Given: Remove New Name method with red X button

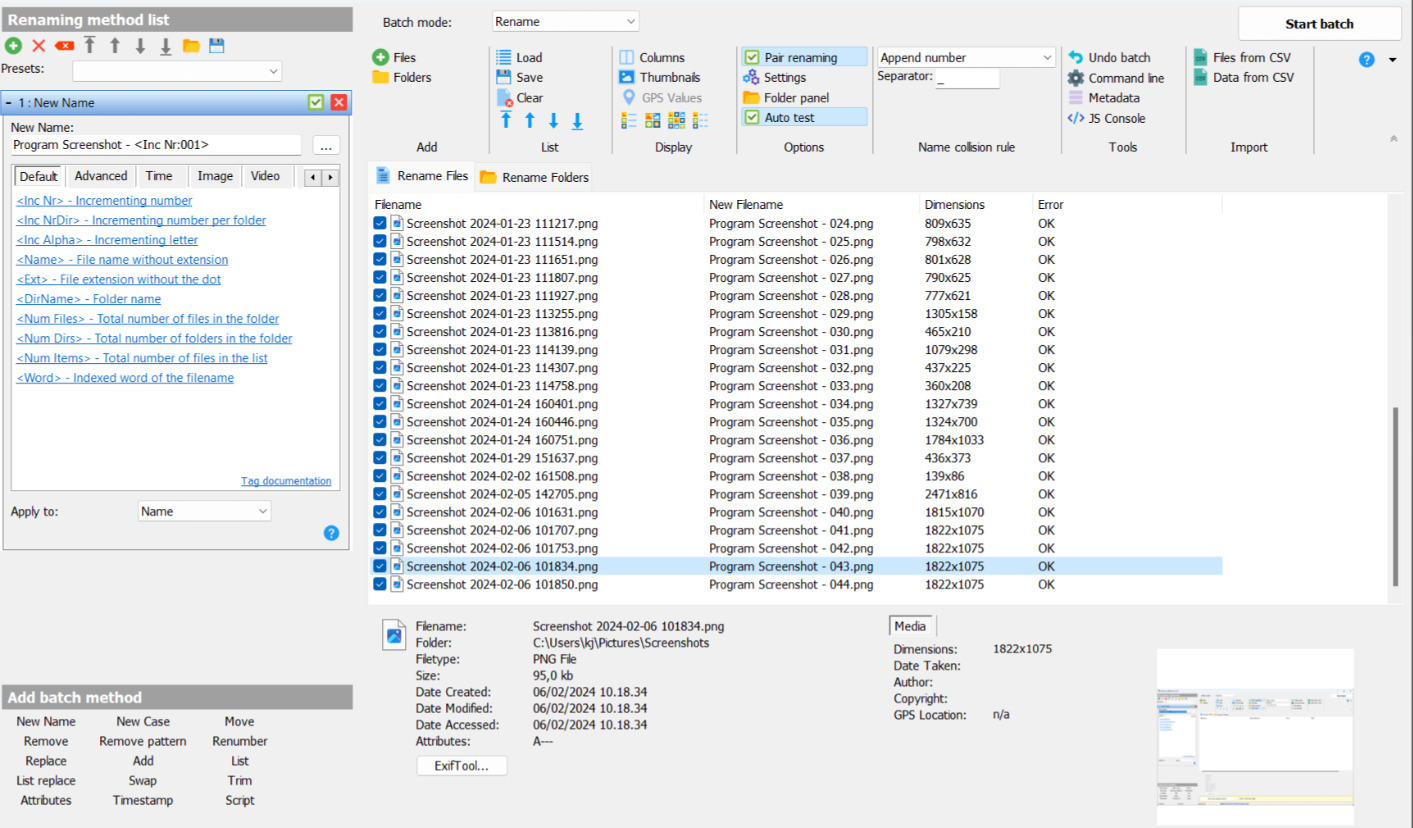Looking at the screenshot, I should (x=339, y=102).
